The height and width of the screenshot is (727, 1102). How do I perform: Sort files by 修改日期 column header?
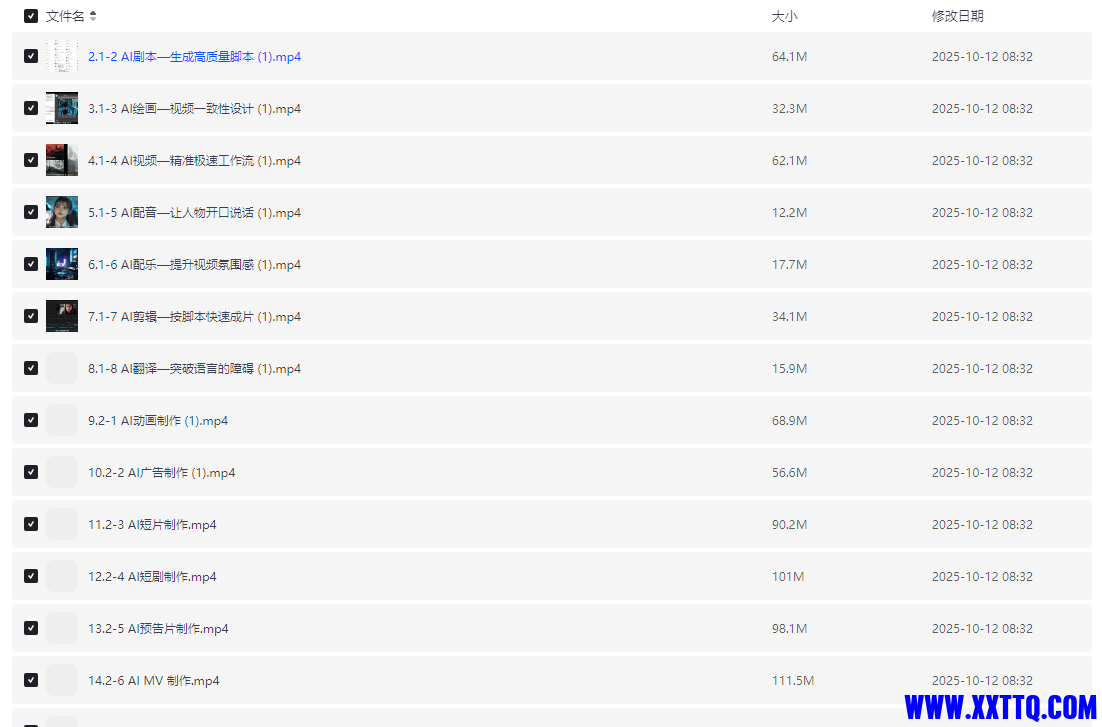[957, 16]
